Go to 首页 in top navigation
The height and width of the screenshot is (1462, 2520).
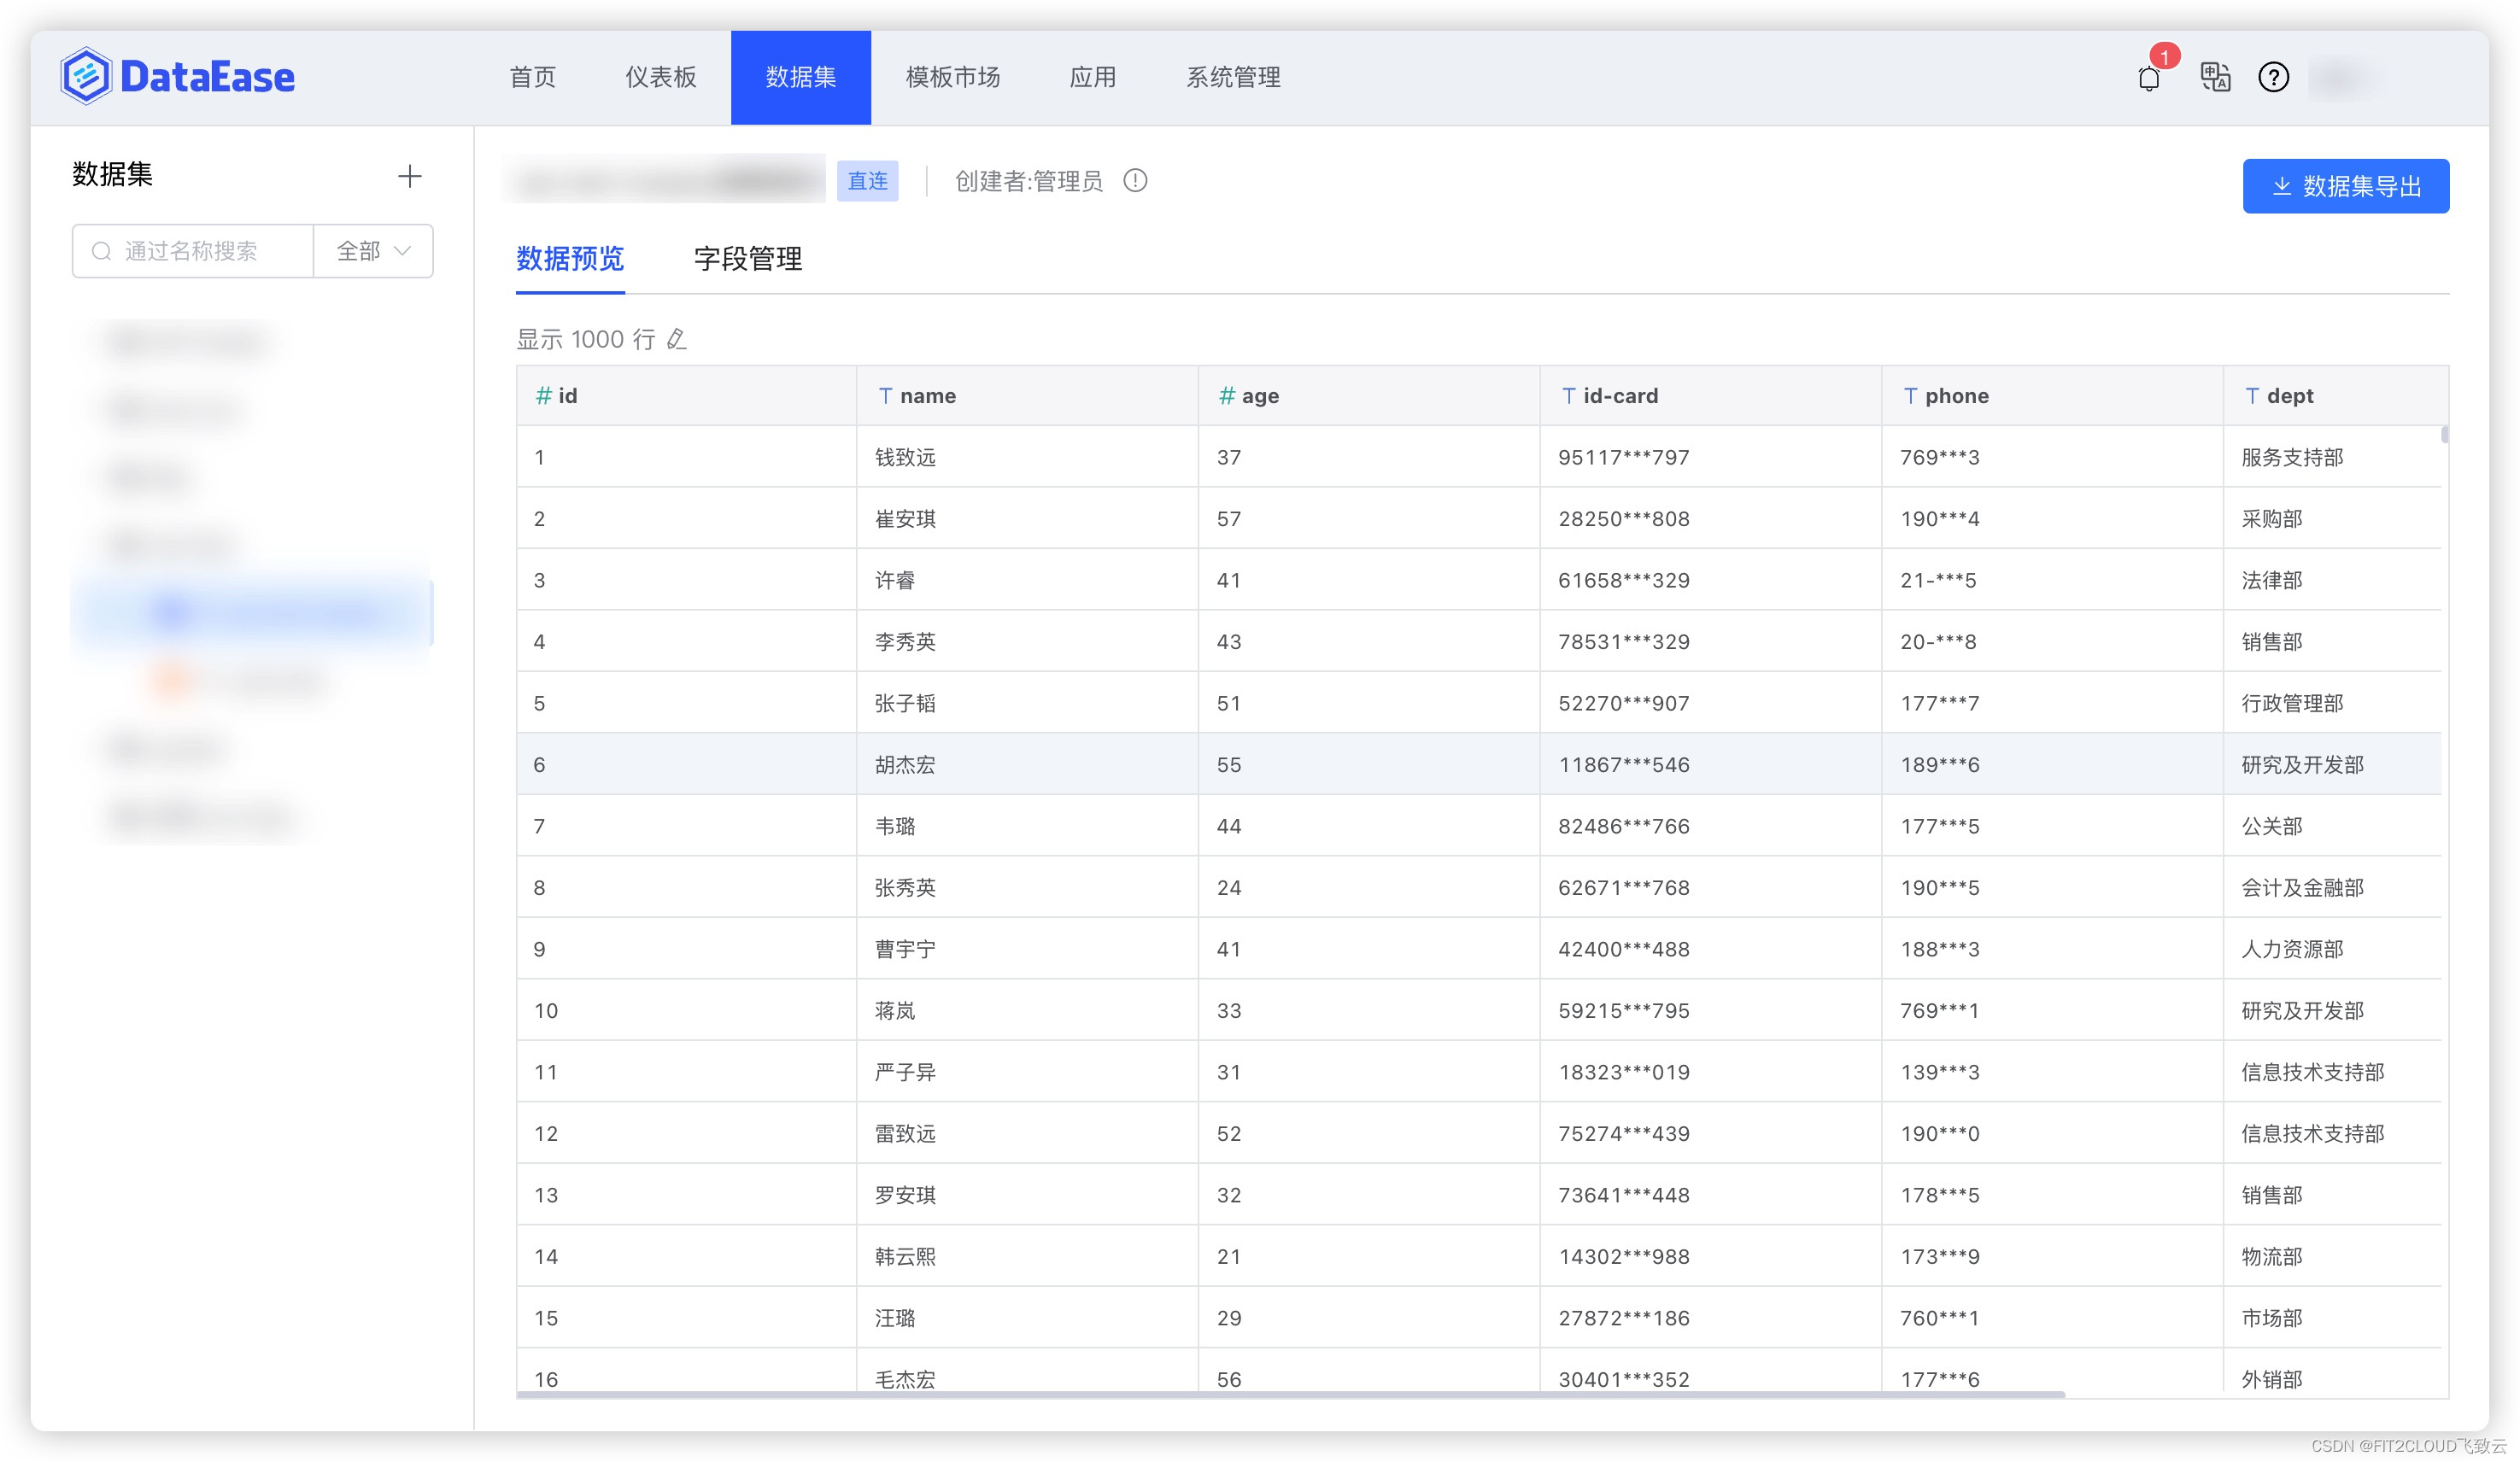(532, 77)
